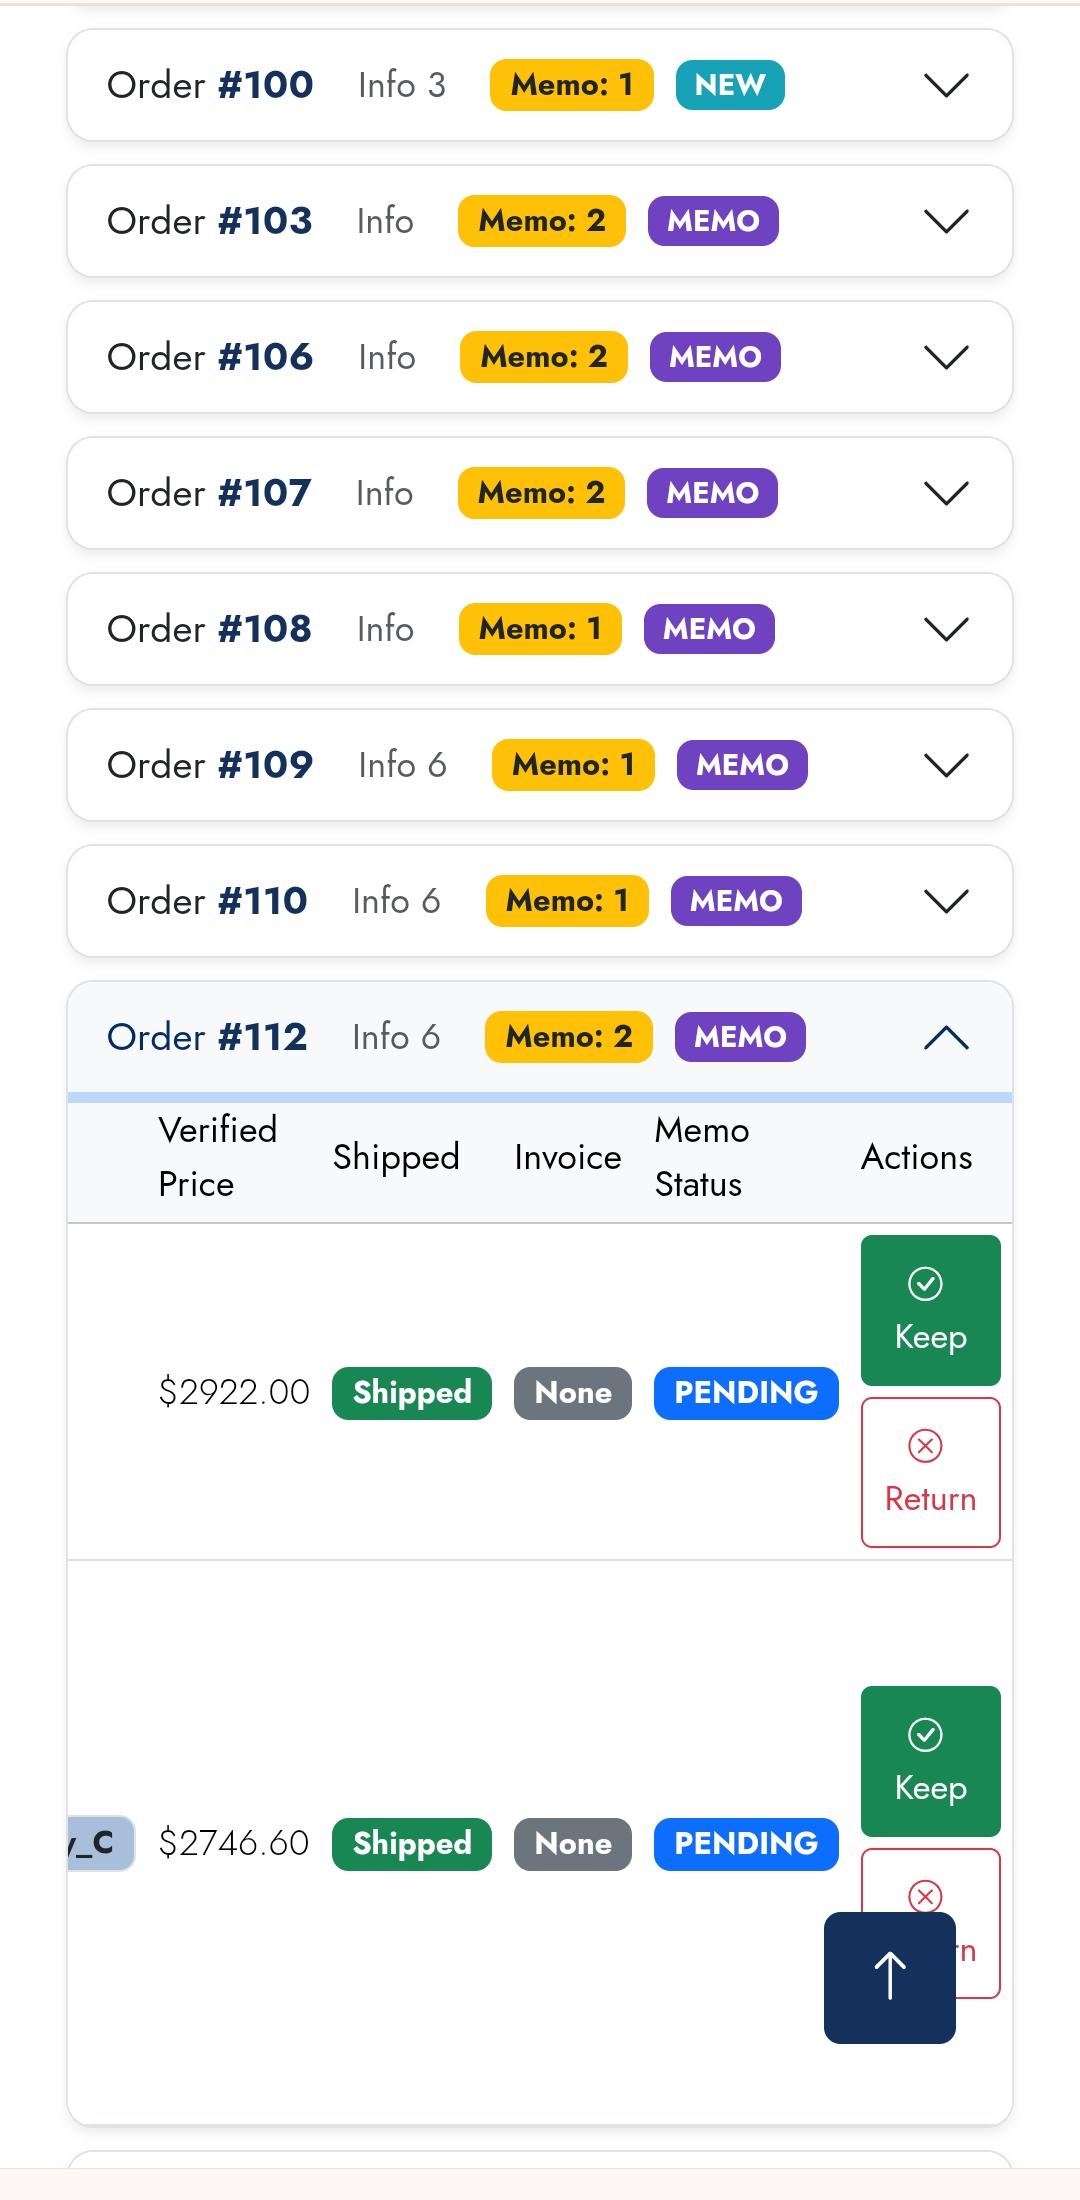
Task: Expand Order #100 with its chevron
Action: point(946,85)
